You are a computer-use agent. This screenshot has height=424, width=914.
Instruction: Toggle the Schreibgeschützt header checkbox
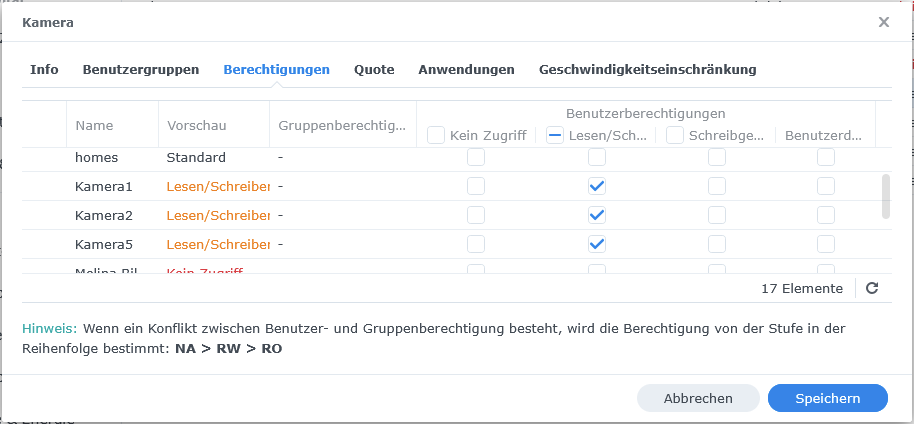point(676,135)
